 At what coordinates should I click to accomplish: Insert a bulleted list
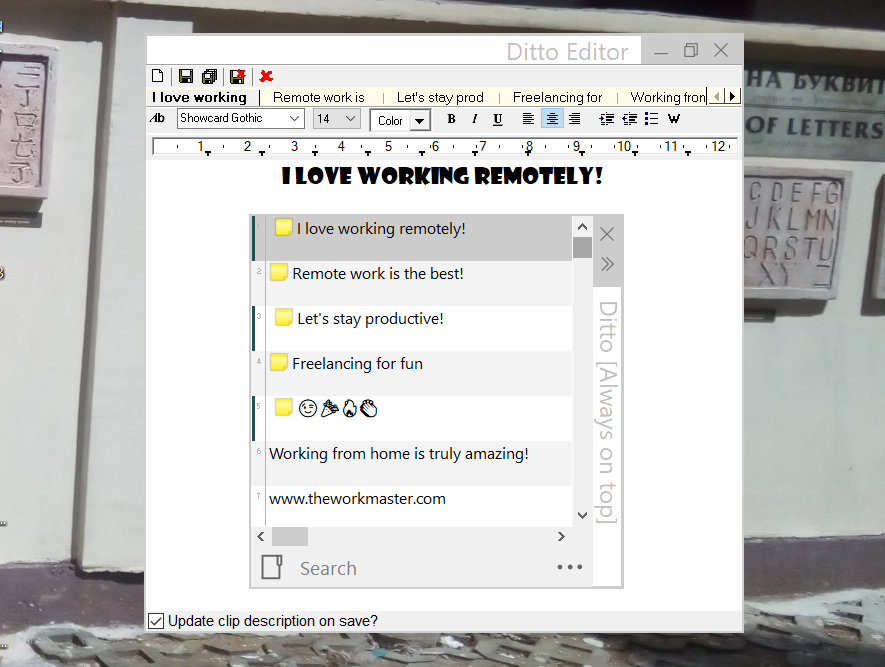click(x=651, y=119)
